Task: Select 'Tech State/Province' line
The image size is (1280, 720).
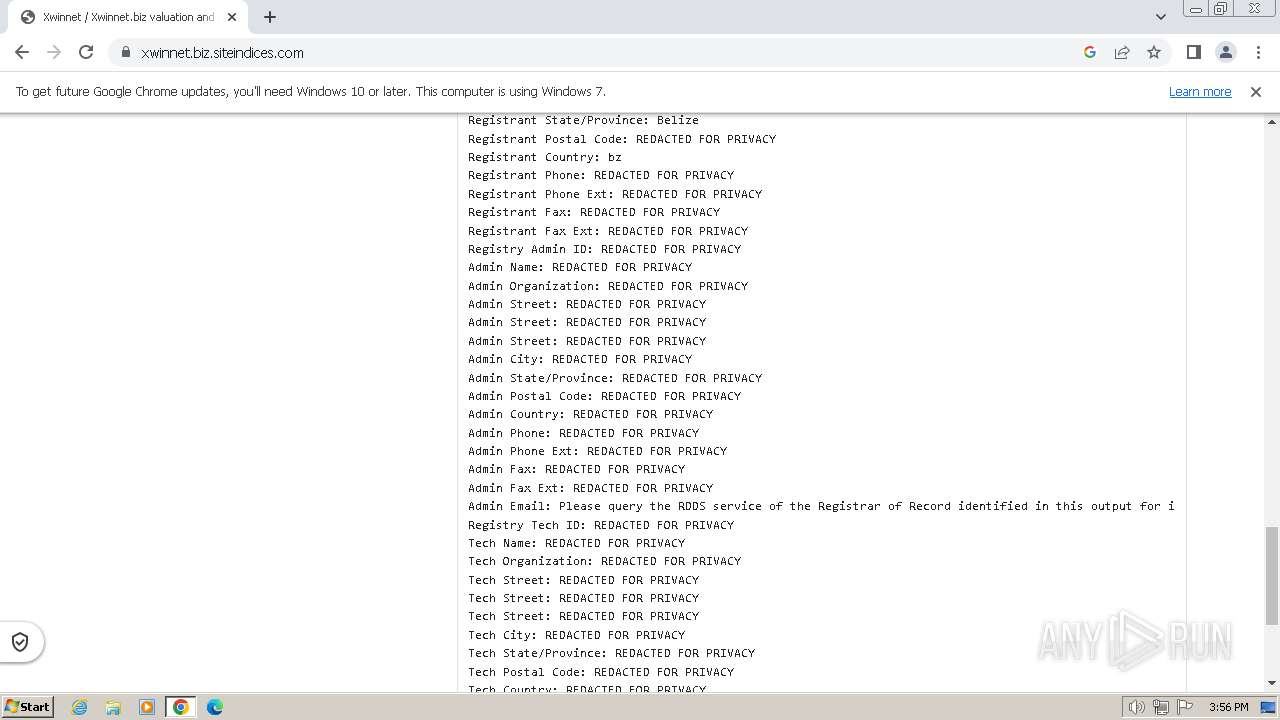Action: click(611, 653)
